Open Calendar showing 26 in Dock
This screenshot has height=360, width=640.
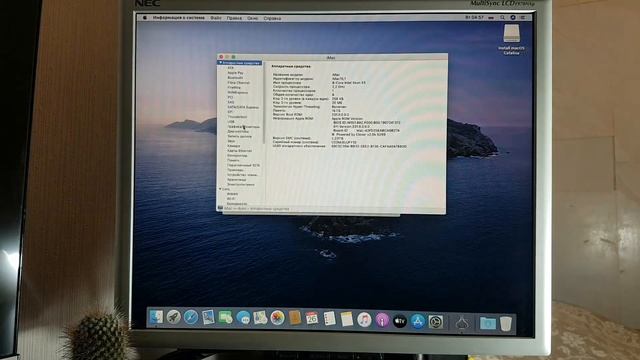[x=312, y=319]
